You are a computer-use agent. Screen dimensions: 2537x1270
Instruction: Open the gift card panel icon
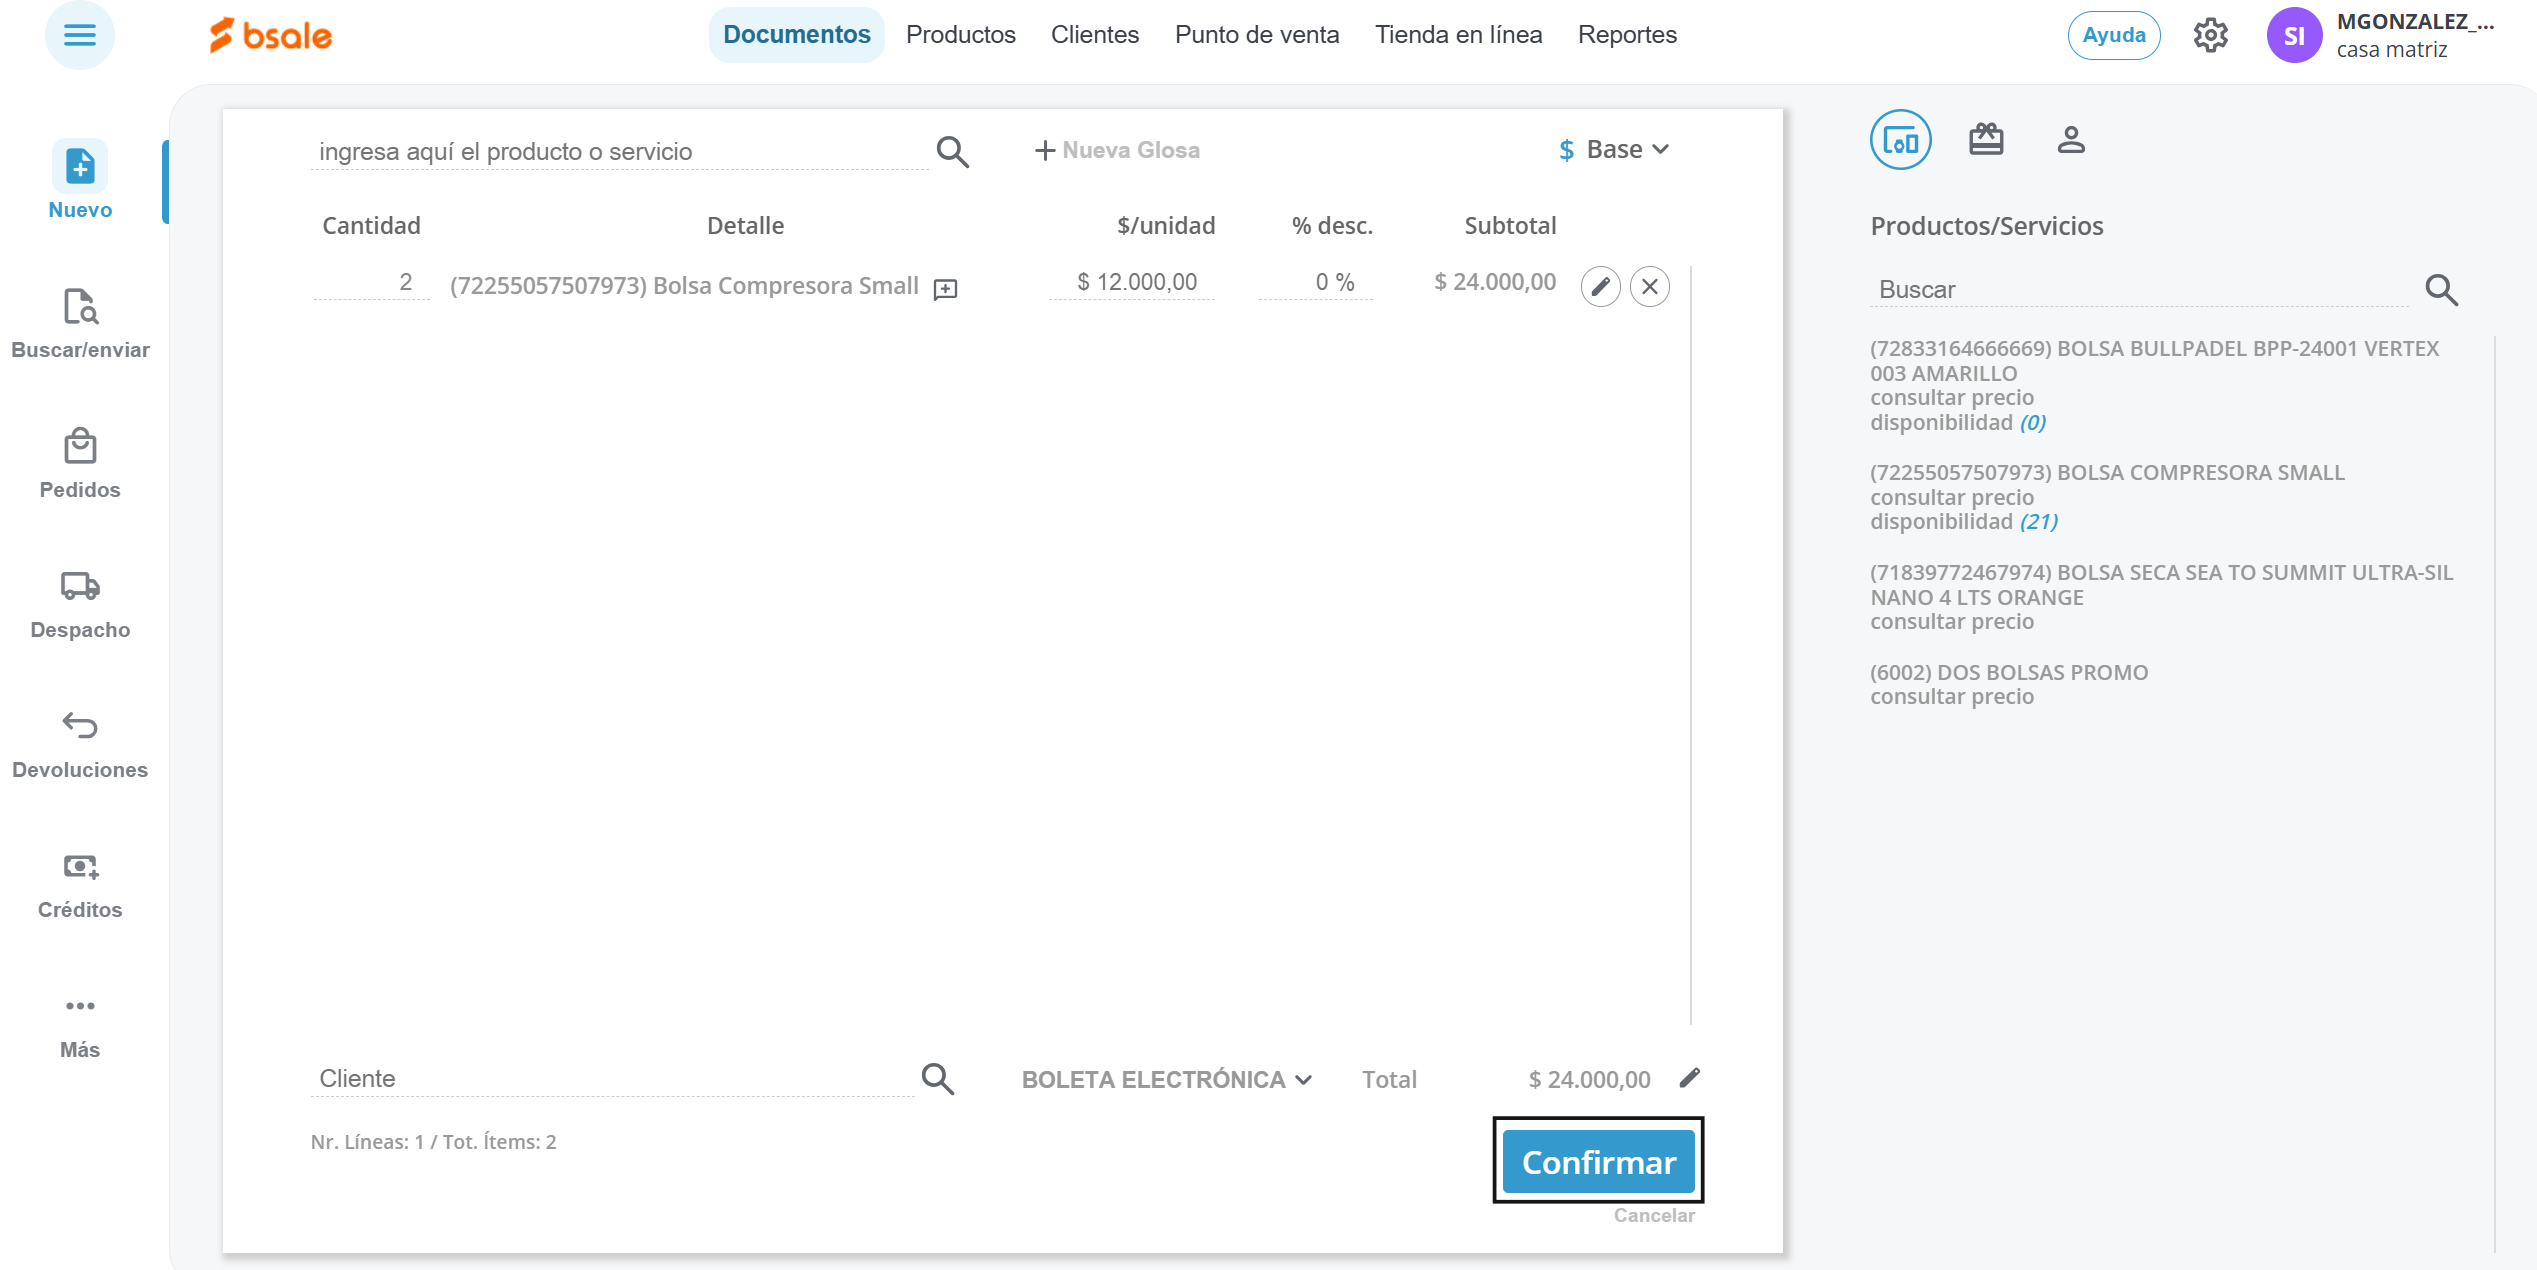pos(1986,140)
